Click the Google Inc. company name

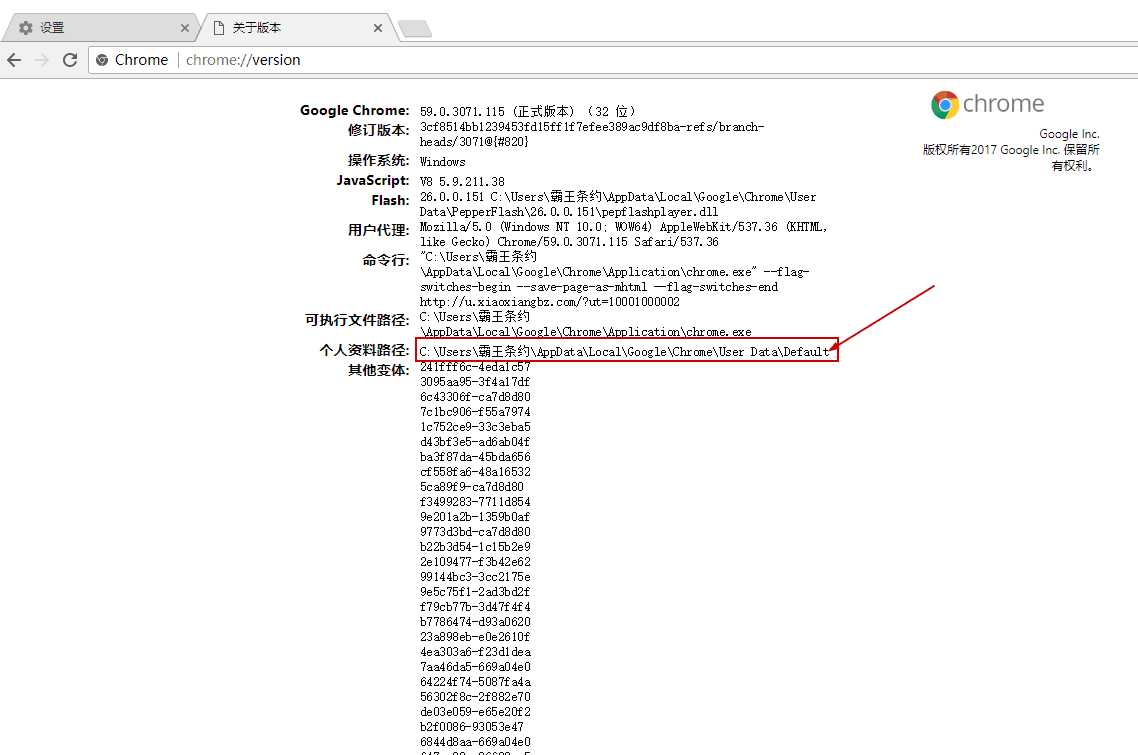[1069, 134]
